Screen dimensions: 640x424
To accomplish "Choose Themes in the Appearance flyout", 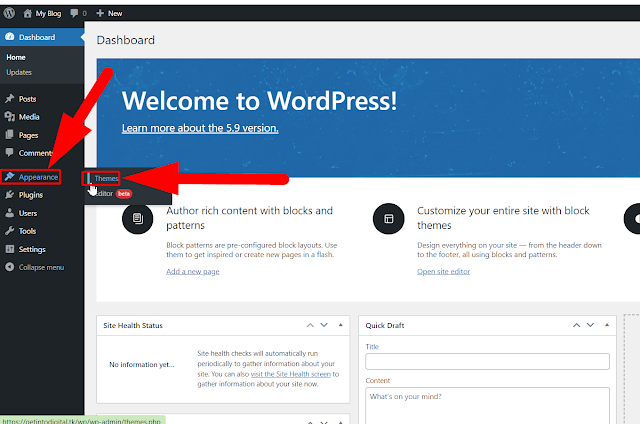I will point(106,178).
